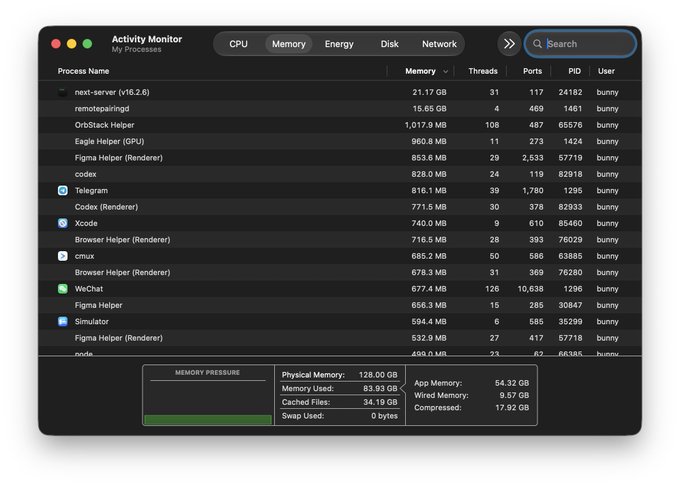Click PID 24182 cell

click(x=570, y=92)
